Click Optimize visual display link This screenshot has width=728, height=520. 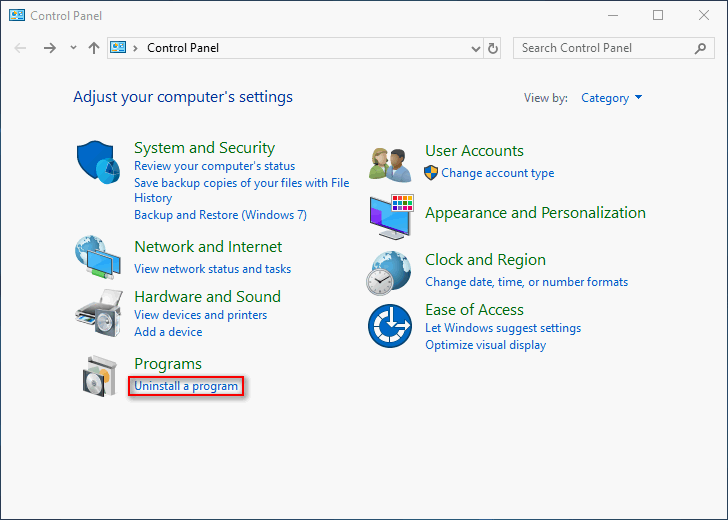click(x=486, y=345)
